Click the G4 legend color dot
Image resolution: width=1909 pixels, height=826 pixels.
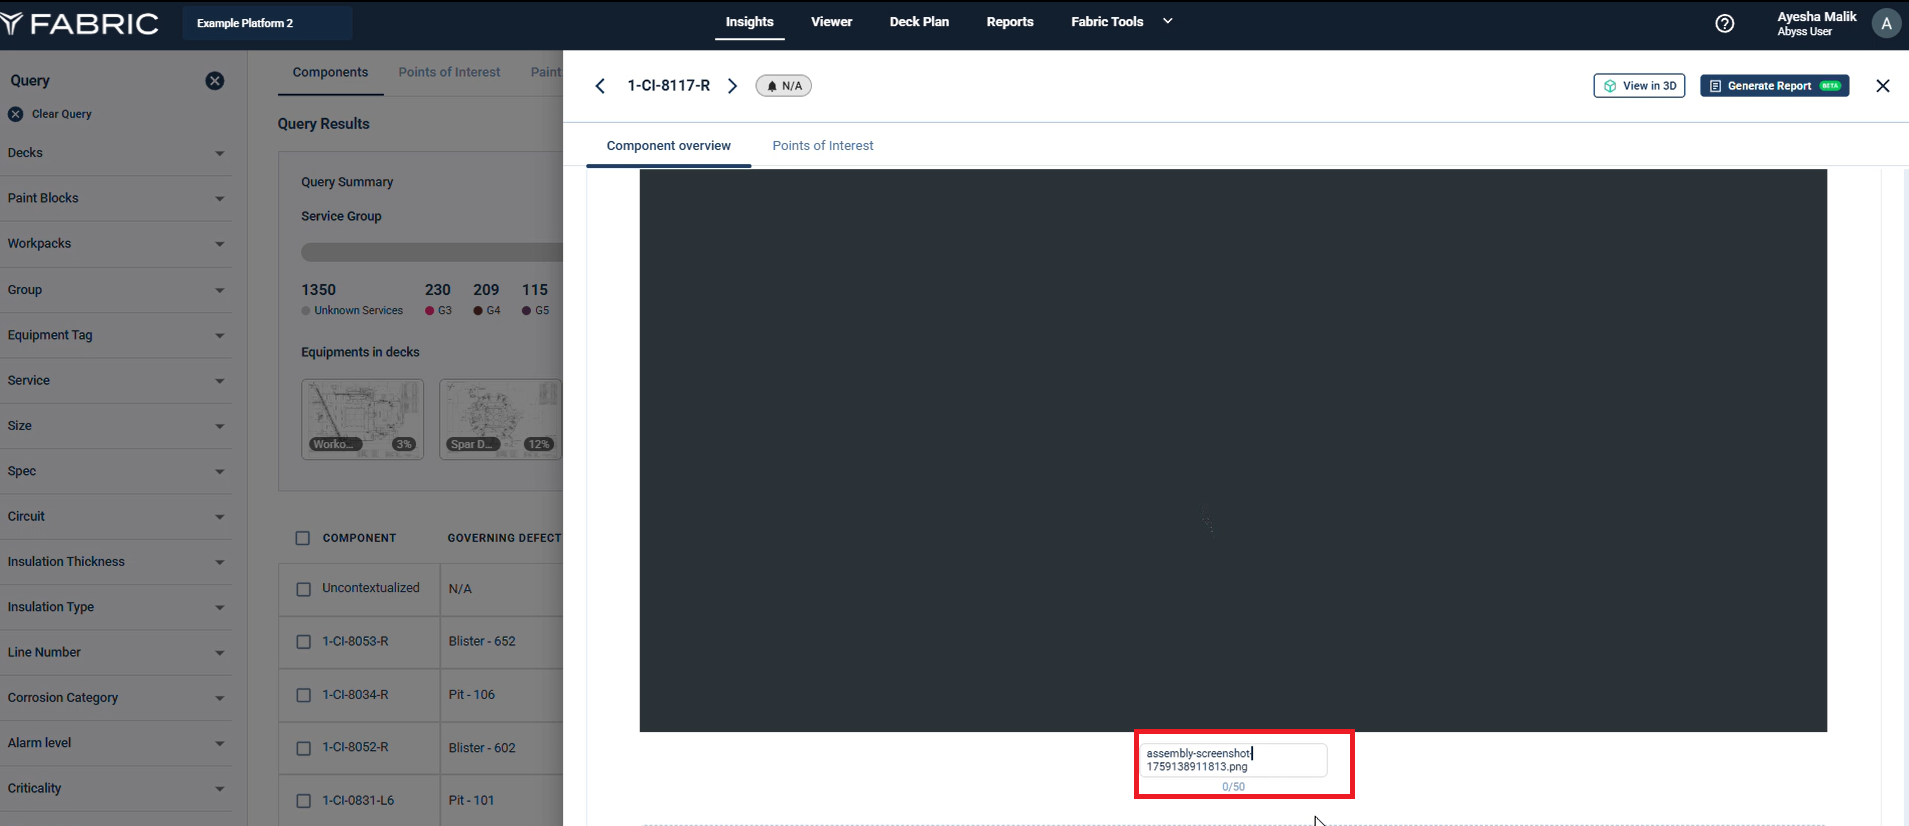click(x=478, y=311)
